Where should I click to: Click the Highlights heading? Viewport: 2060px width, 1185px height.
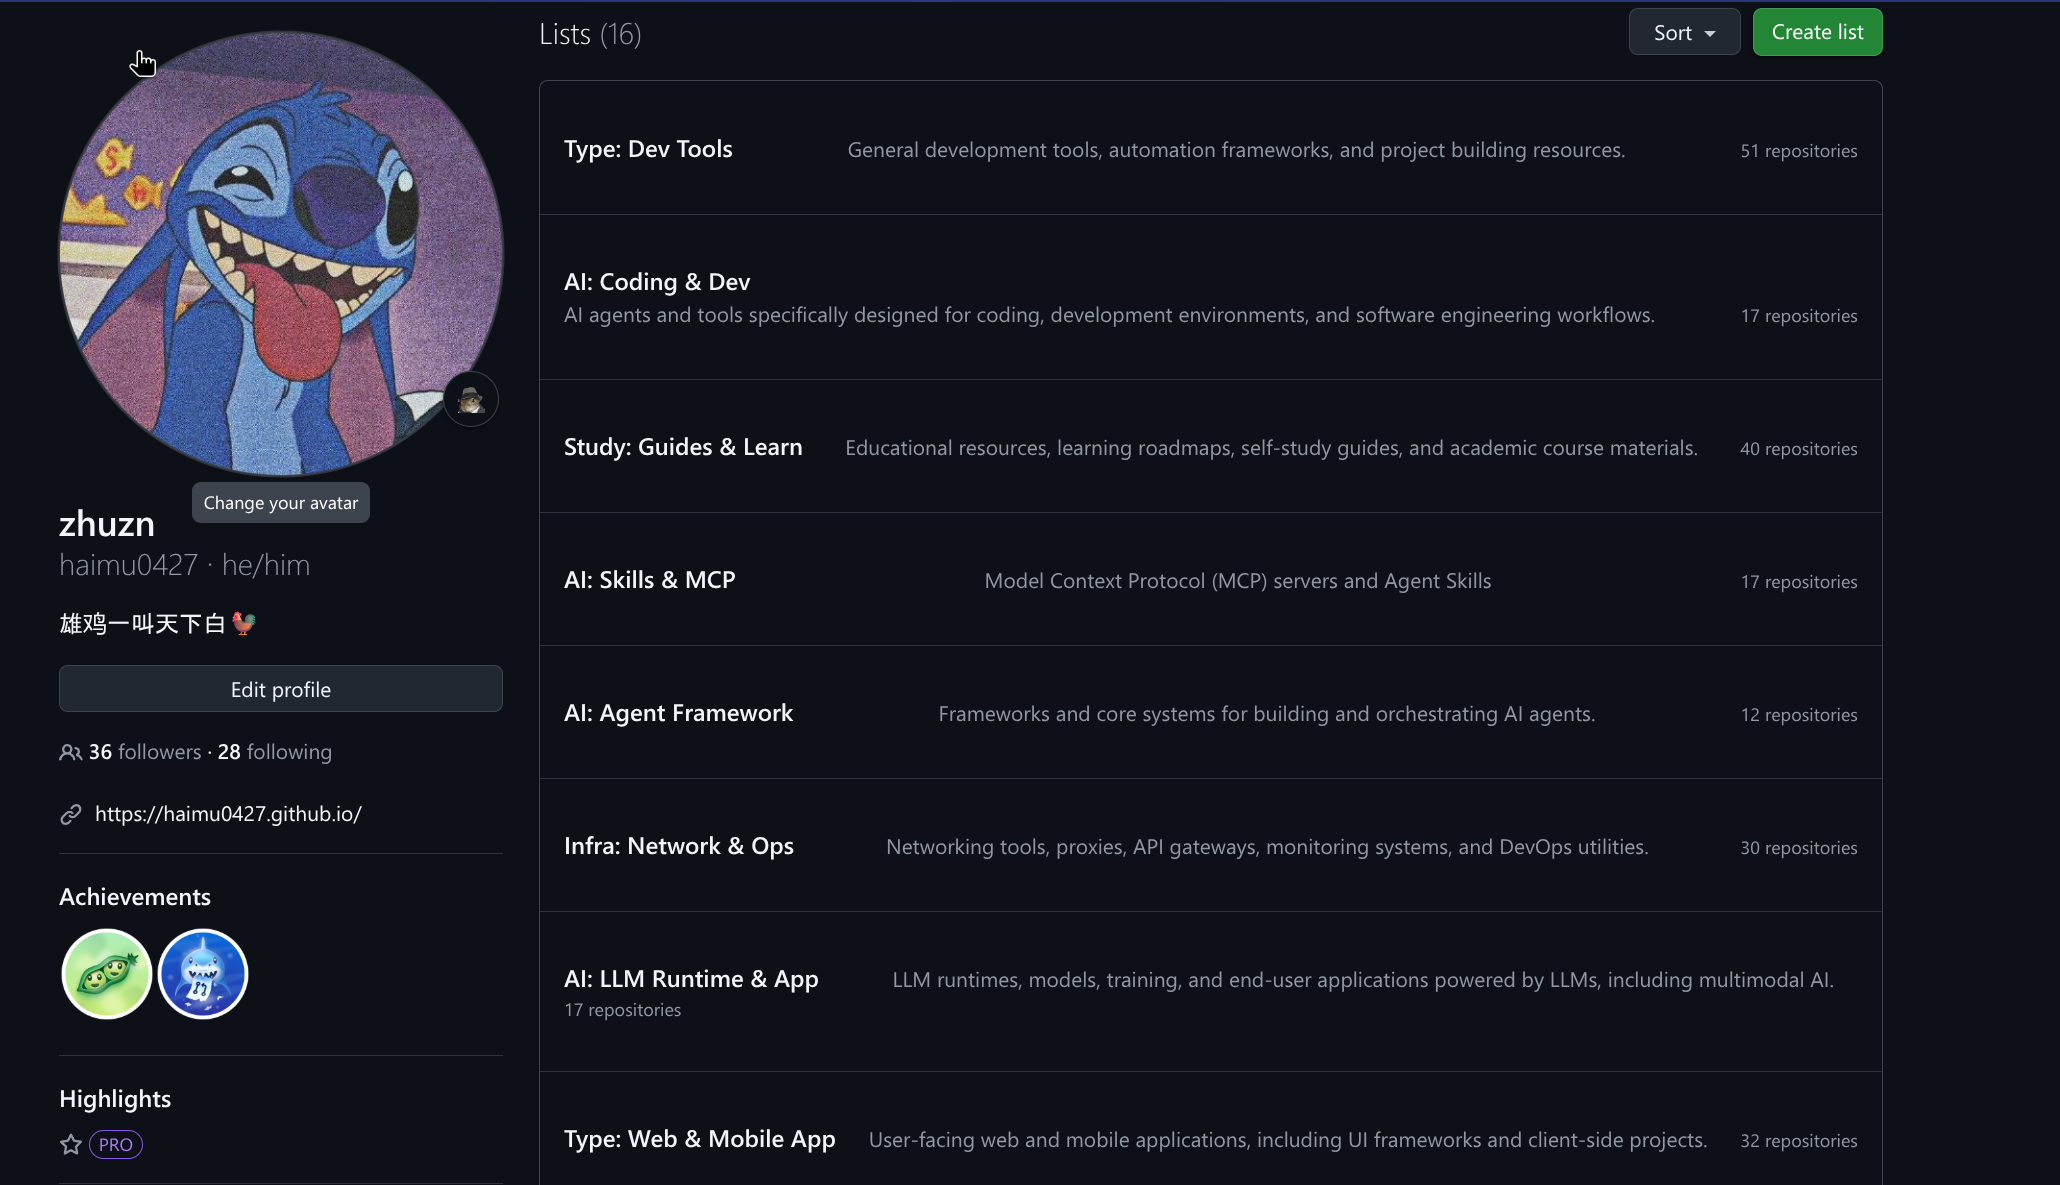[115, 1099]
